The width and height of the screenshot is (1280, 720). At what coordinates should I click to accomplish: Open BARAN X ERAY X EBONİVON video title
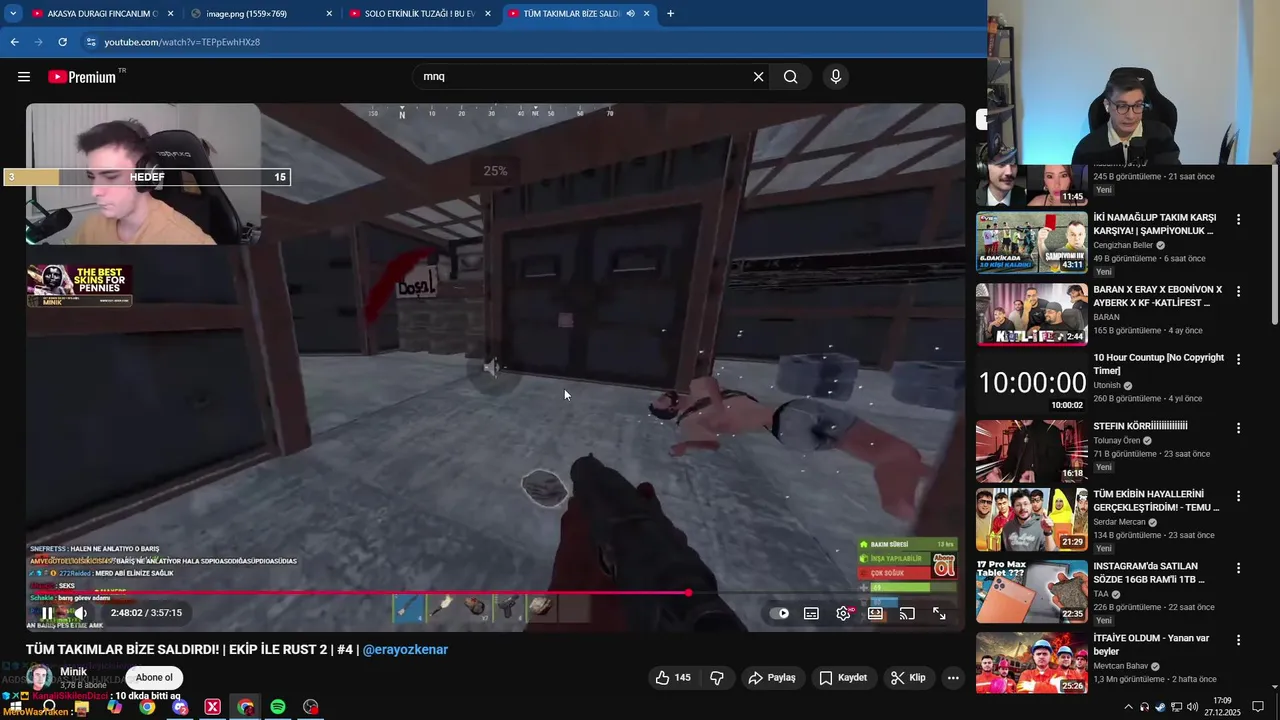1157,296
